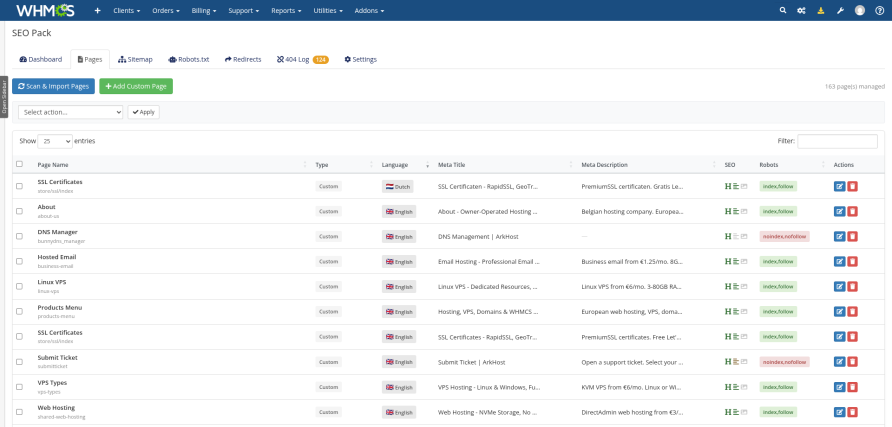Image resolution: width=892 pixels, height=427 pixels.
Task: Open the sidebar via Open Sidebar handle
Action: pos(4,97)
